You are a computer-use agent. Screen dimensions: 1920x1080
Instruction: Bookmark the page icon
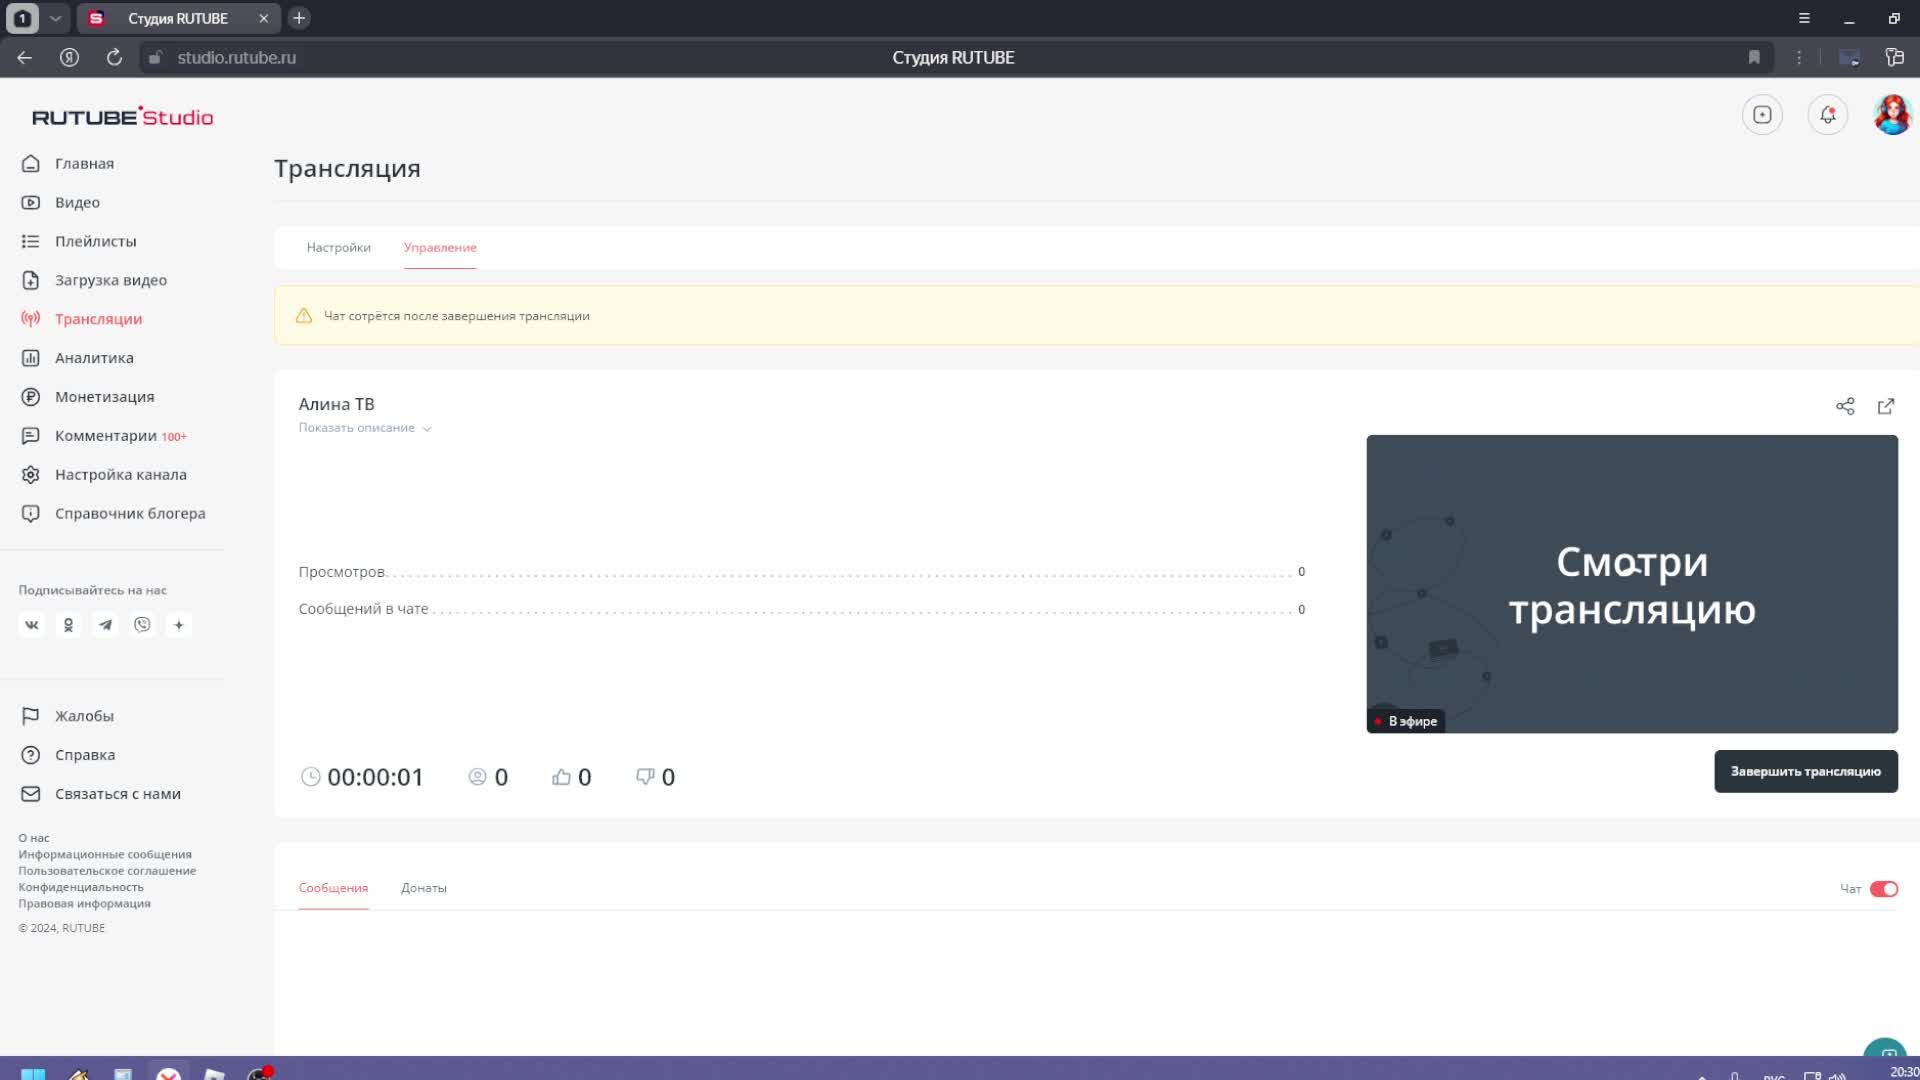[1754, 58]
